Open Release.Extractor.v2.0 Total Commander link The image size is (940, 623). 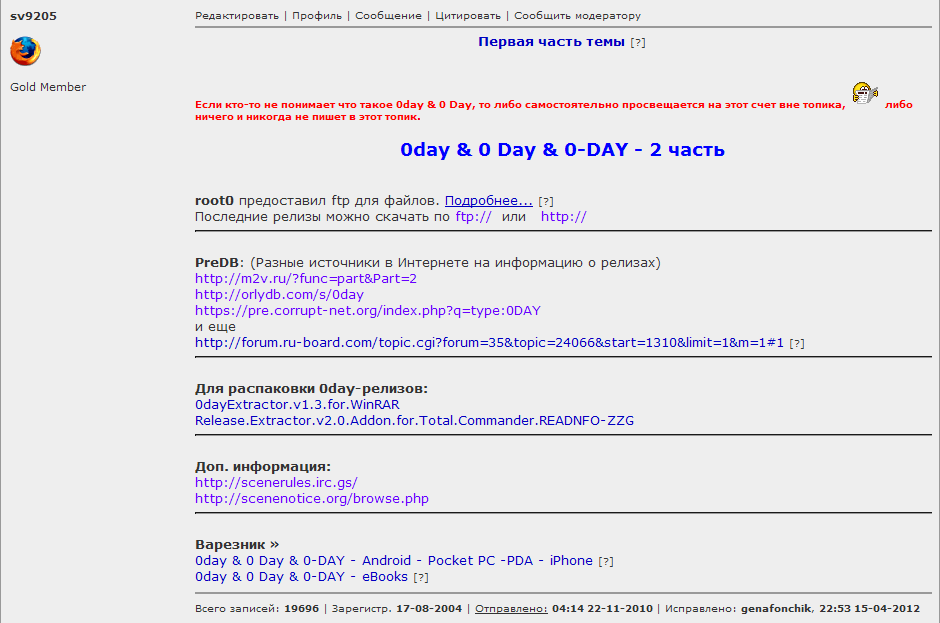[414, 420]
